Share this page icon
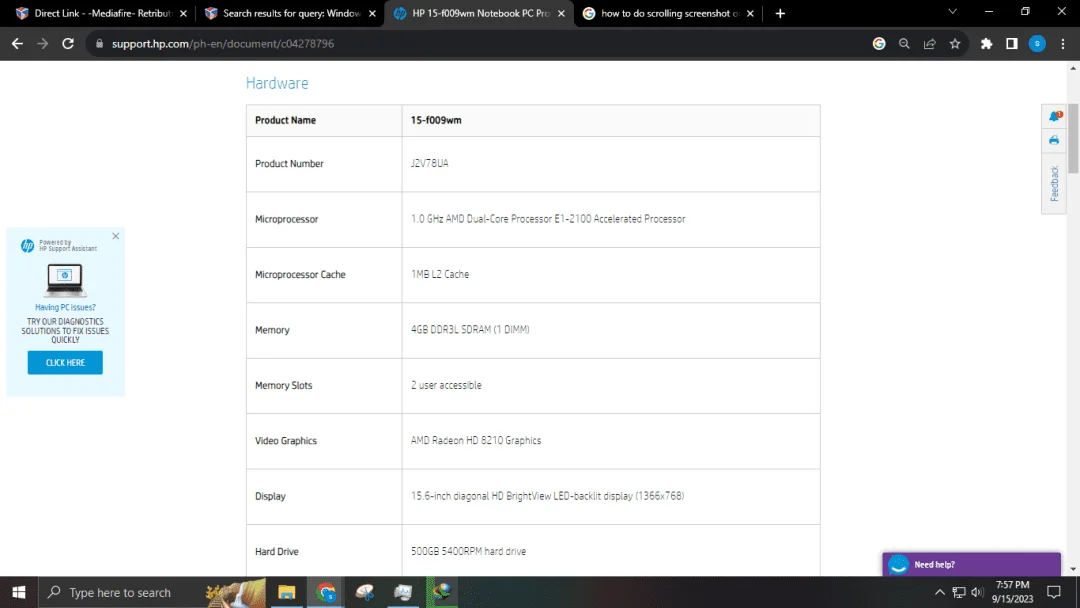 coord(930,43)
